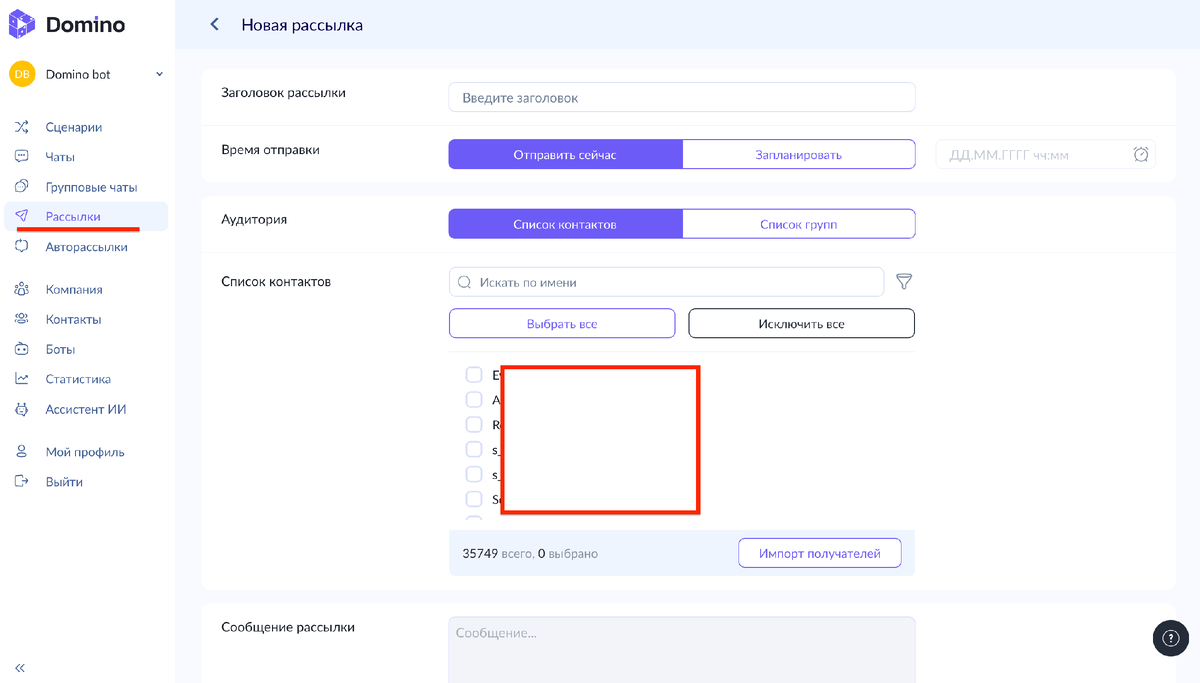The height and width of the screenshot is (683, 1200).
Task: Open Чаты menu item
Action: coord(60,157)
